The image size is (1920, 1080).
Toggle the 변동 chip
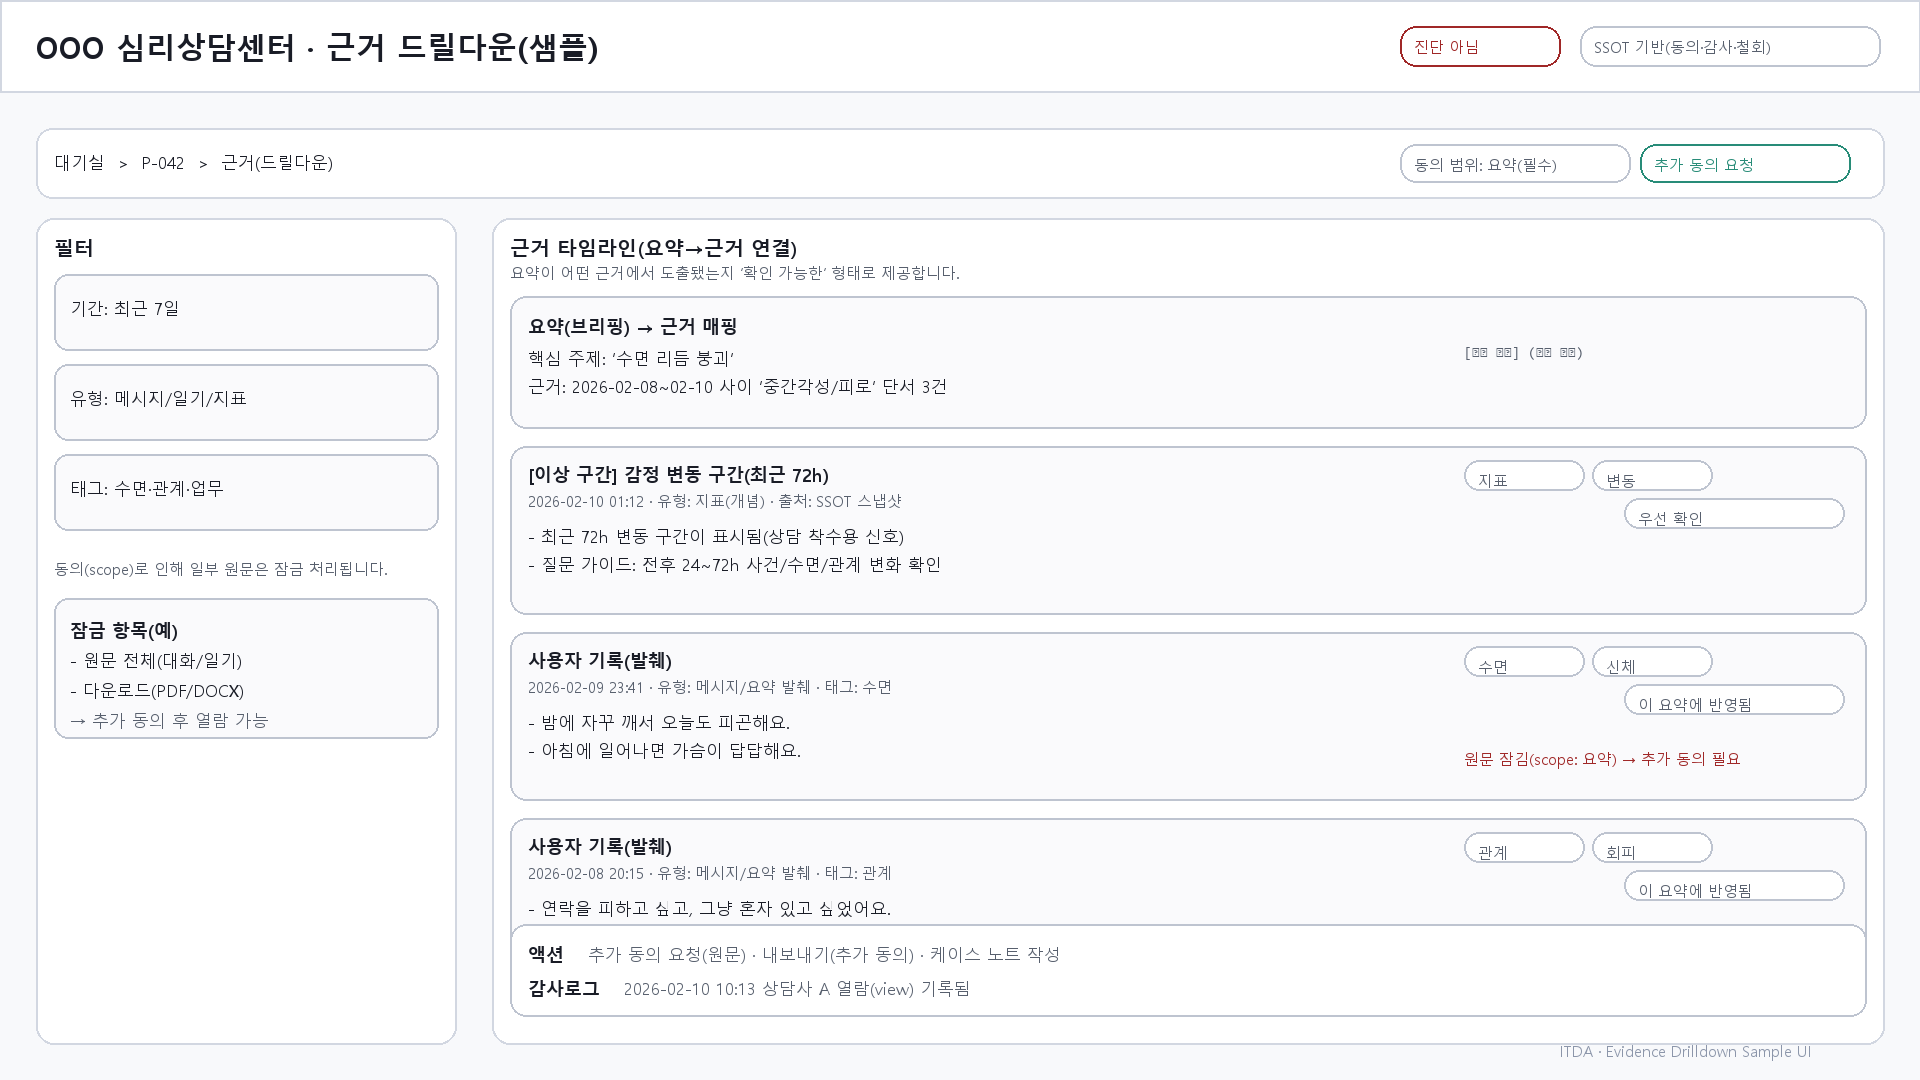(1651, 475)
